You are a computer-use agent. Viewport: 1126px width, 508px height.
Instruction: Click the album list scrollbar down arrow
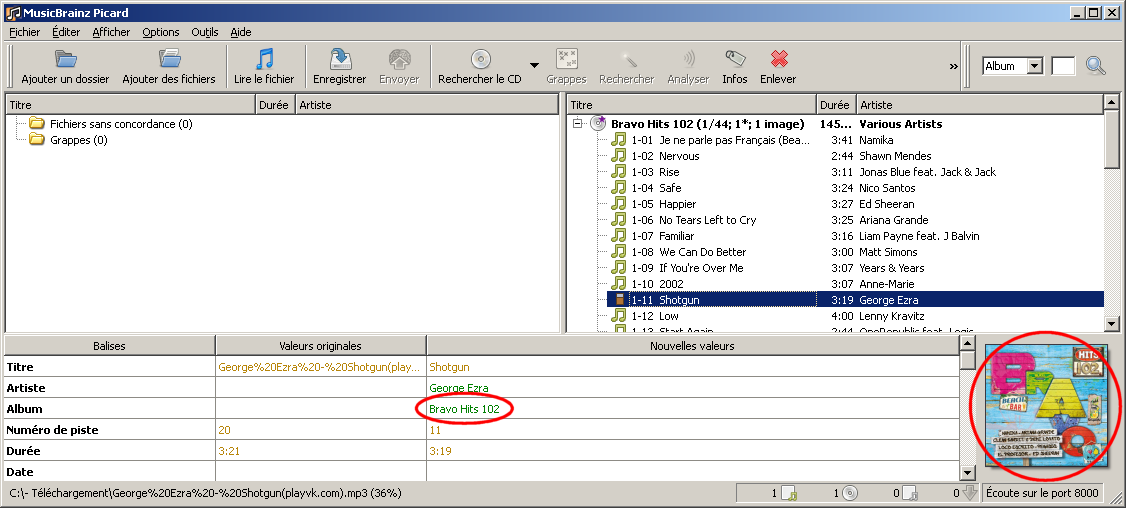click(x=1112, y=324)
